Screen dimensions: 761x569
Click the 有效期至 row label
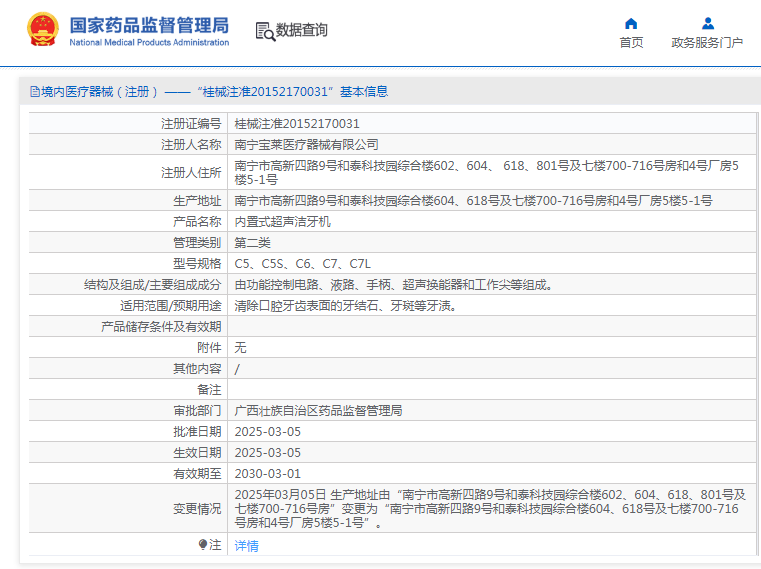click(x=197, y=473)
